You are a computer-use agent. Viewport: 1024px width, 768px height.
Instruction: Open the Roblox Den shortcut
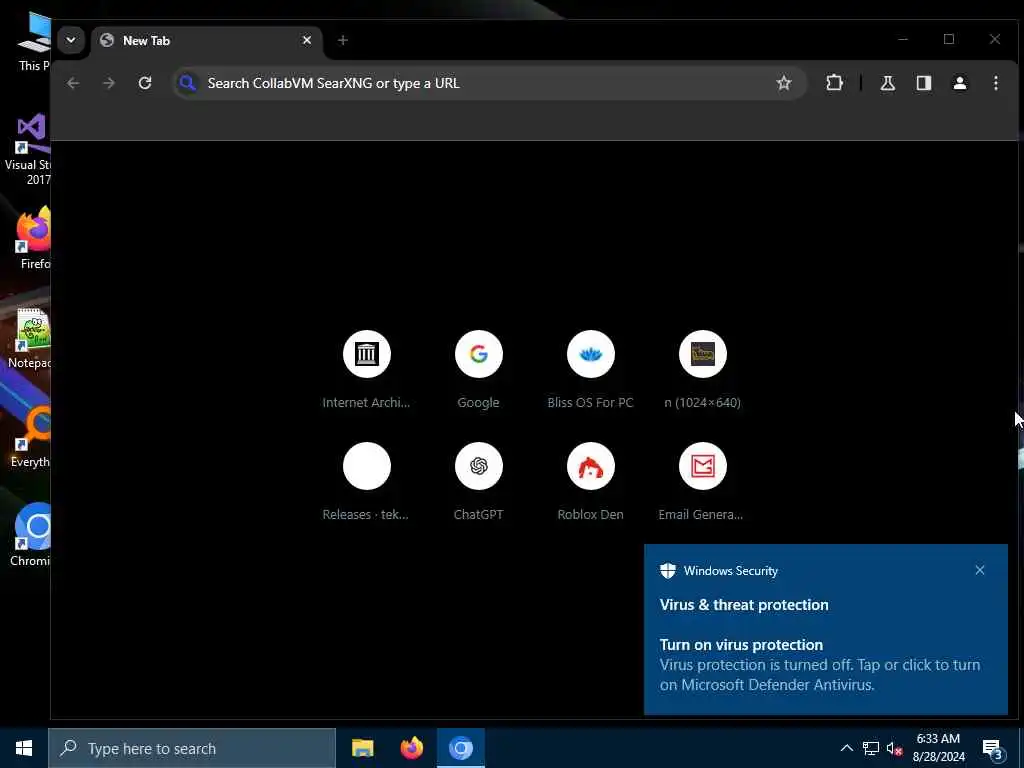pos(590,481)
